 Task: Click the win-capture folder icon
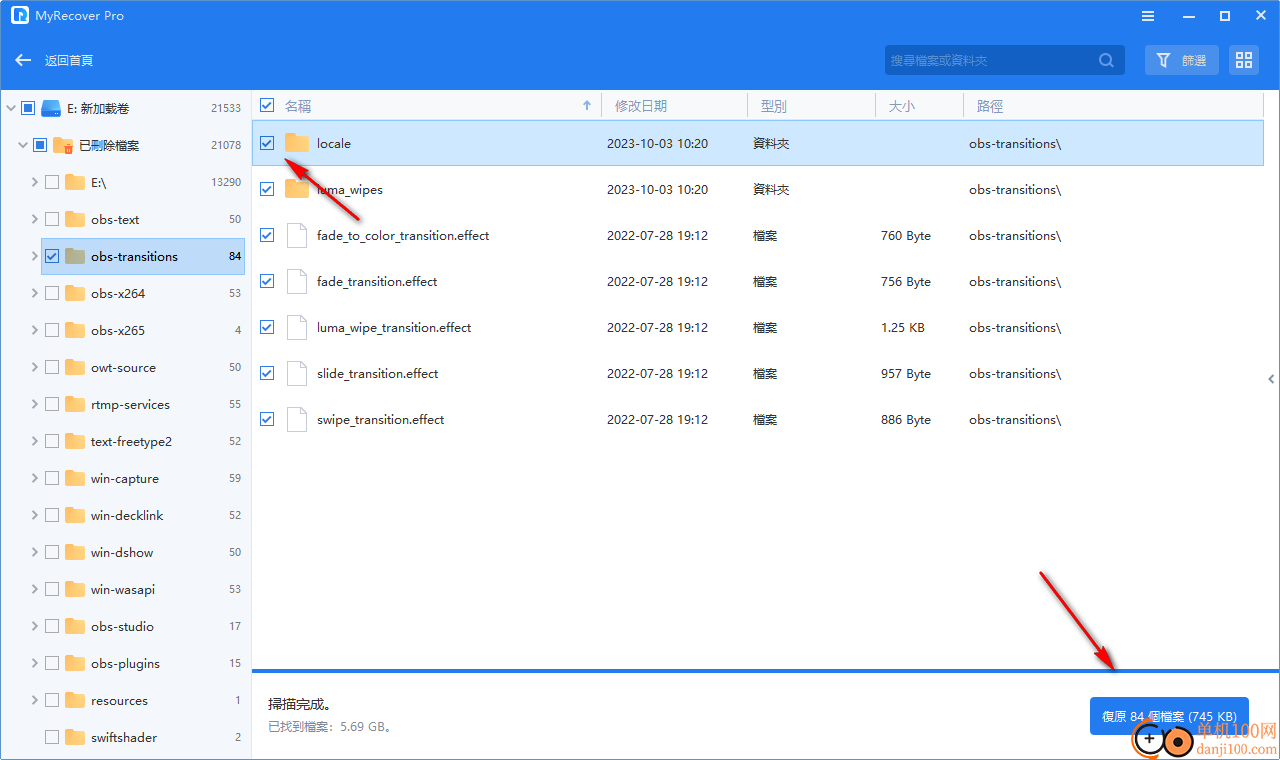75,478
